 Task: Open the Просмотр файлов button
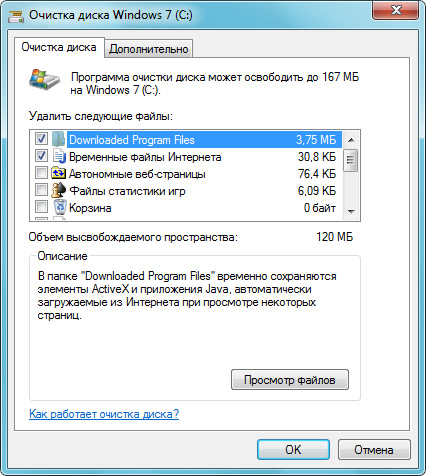(290, 380)
